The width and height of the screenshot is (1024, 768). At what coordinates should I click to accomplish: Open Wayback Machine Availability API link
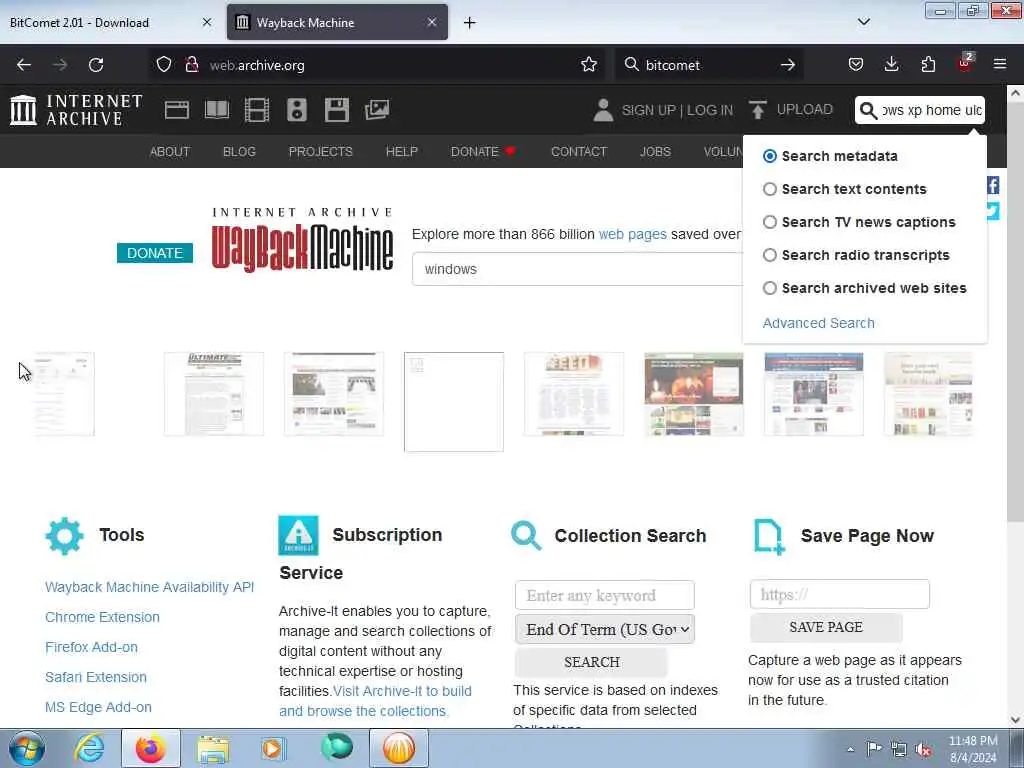click(150, 587)
